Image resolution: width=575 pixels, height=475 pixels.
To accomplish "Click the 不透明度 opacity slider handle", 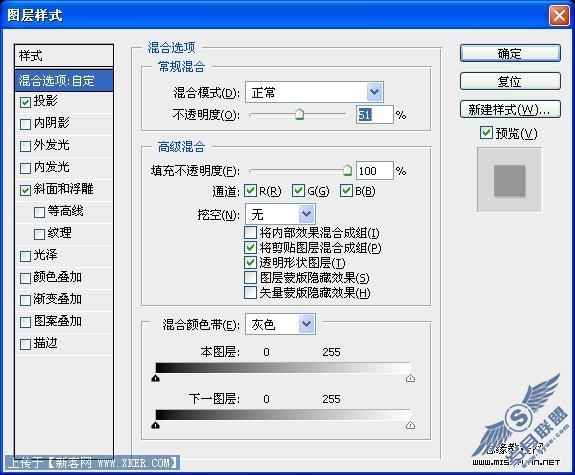I will (x=300, y=114).
